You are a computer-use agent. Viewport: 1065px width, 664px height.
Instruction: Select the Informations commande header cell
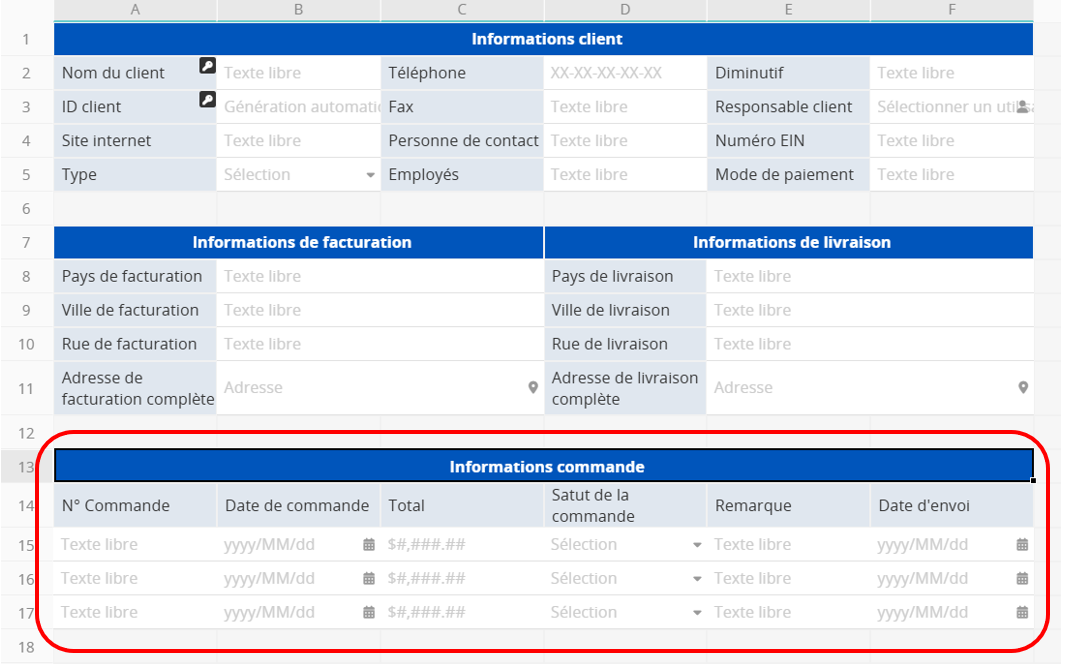[x=545, y=467]
